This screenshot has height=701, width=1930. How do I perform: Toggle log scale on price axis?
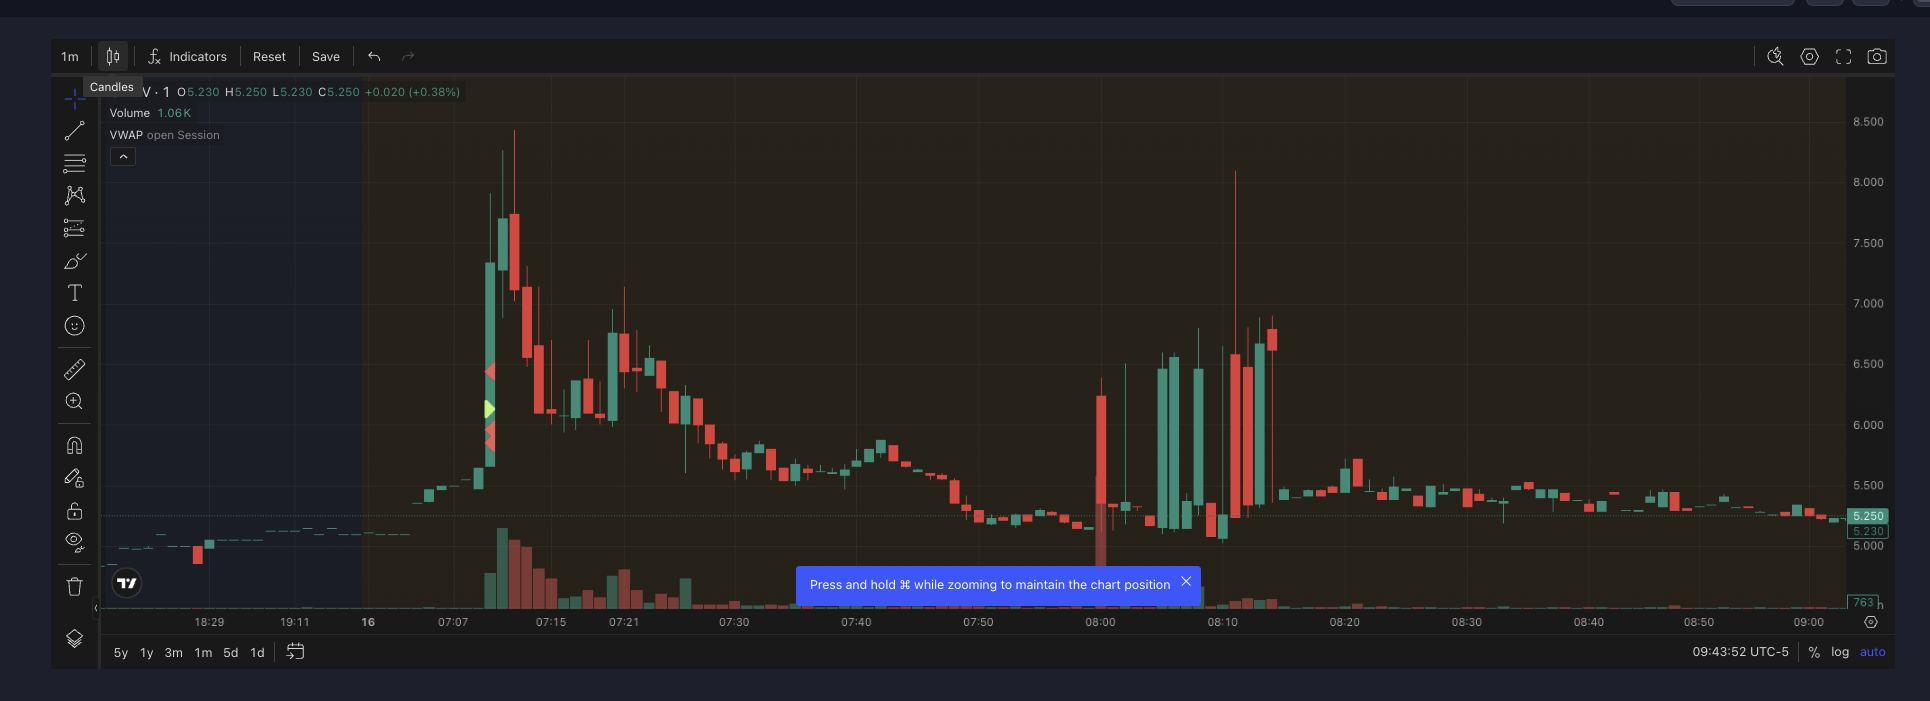pos(1840,652)
